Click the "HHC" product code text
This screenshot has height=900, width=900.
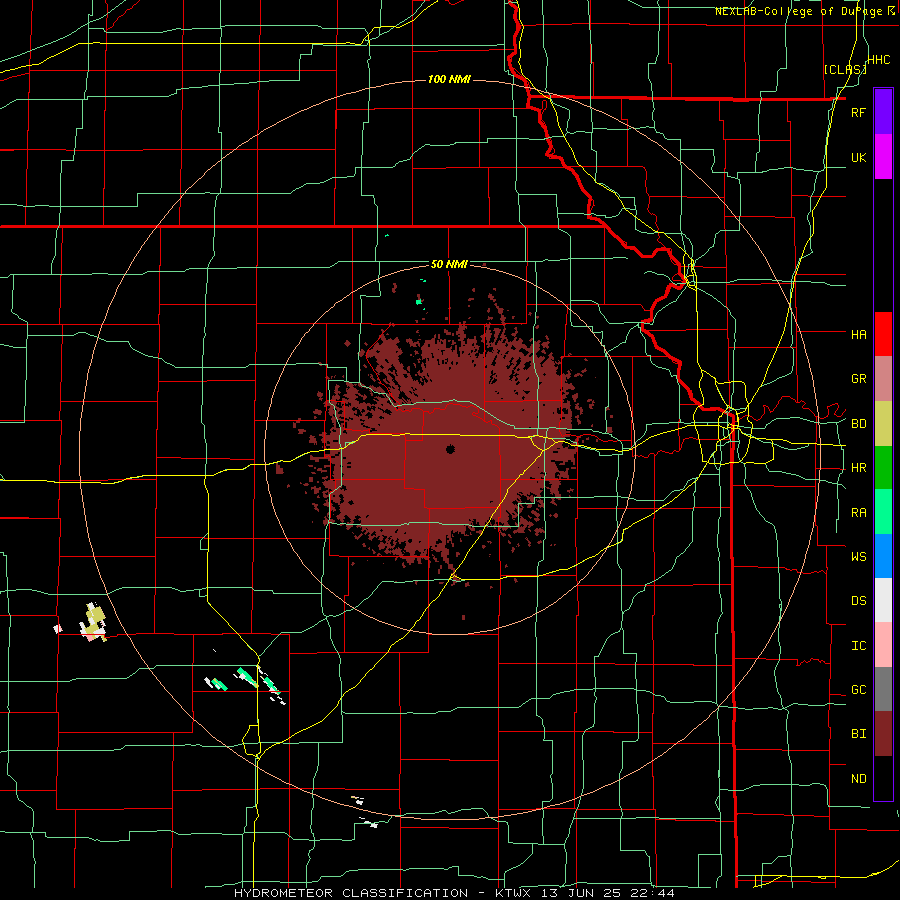pyautogui.click(x=879, y=60)
